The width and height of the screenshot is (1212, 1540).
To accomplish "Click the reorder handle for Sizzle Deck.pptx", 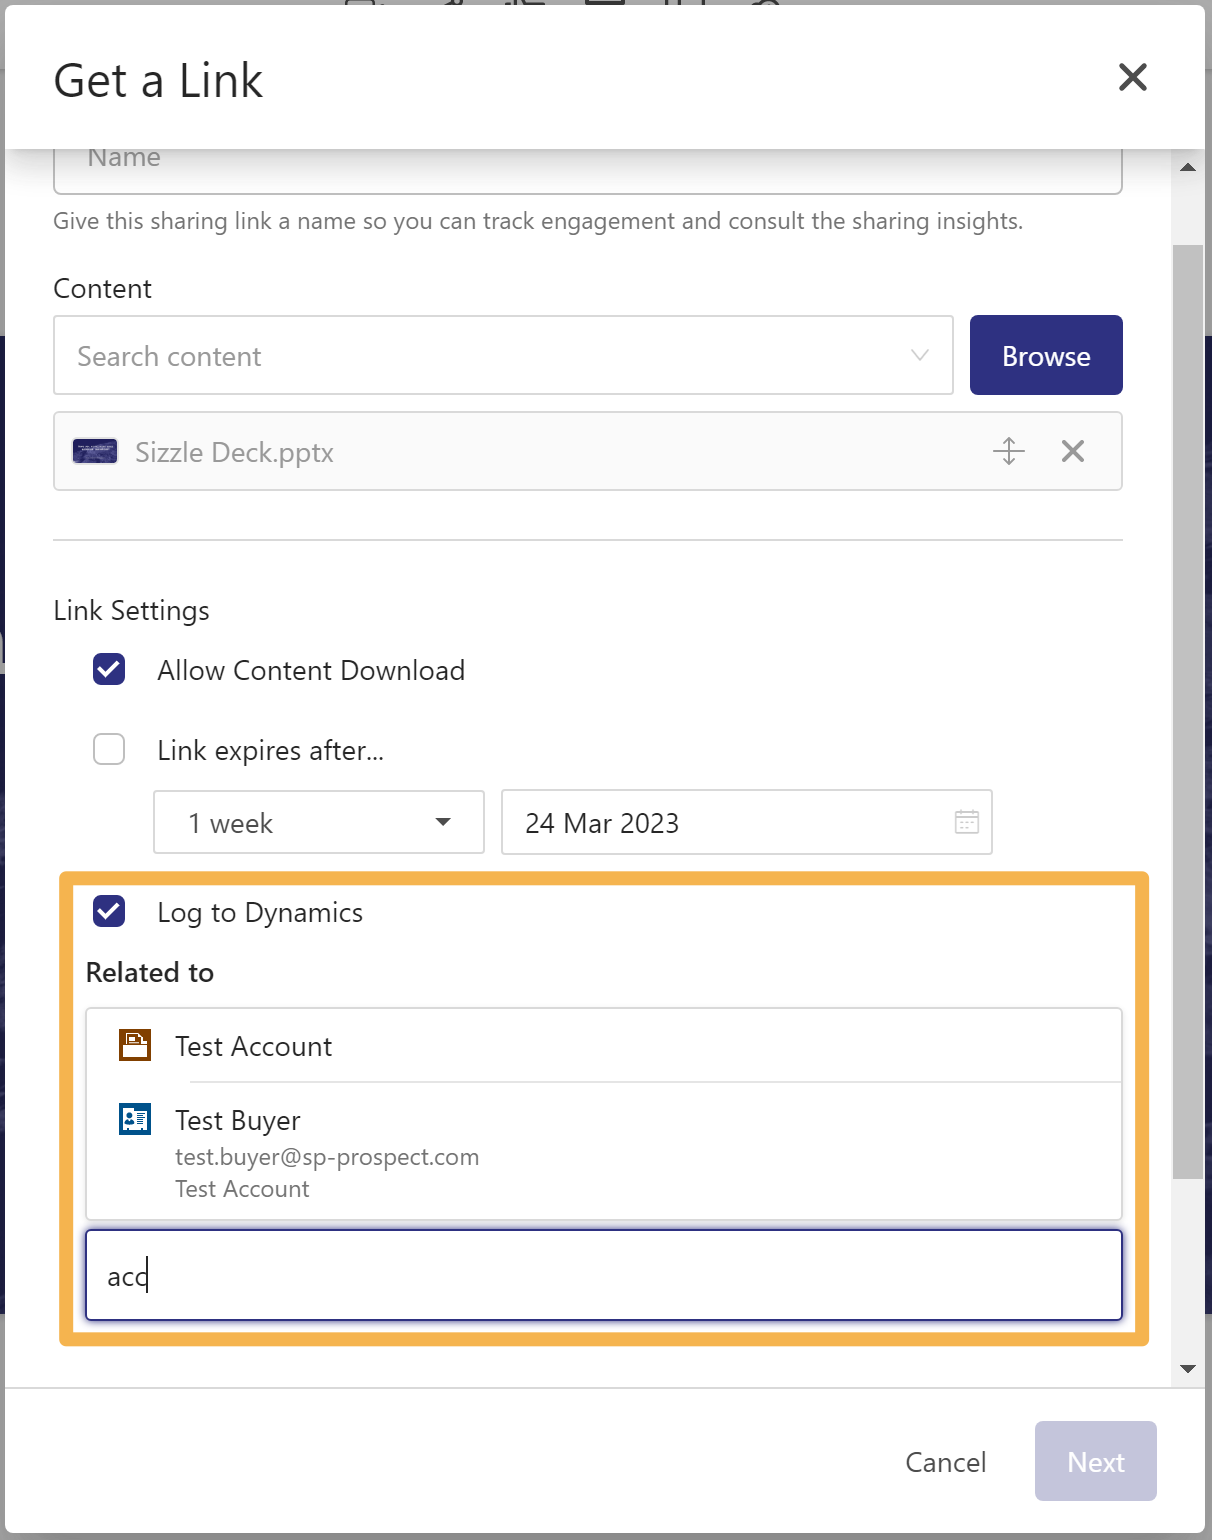I will [x=1008, y=452].
